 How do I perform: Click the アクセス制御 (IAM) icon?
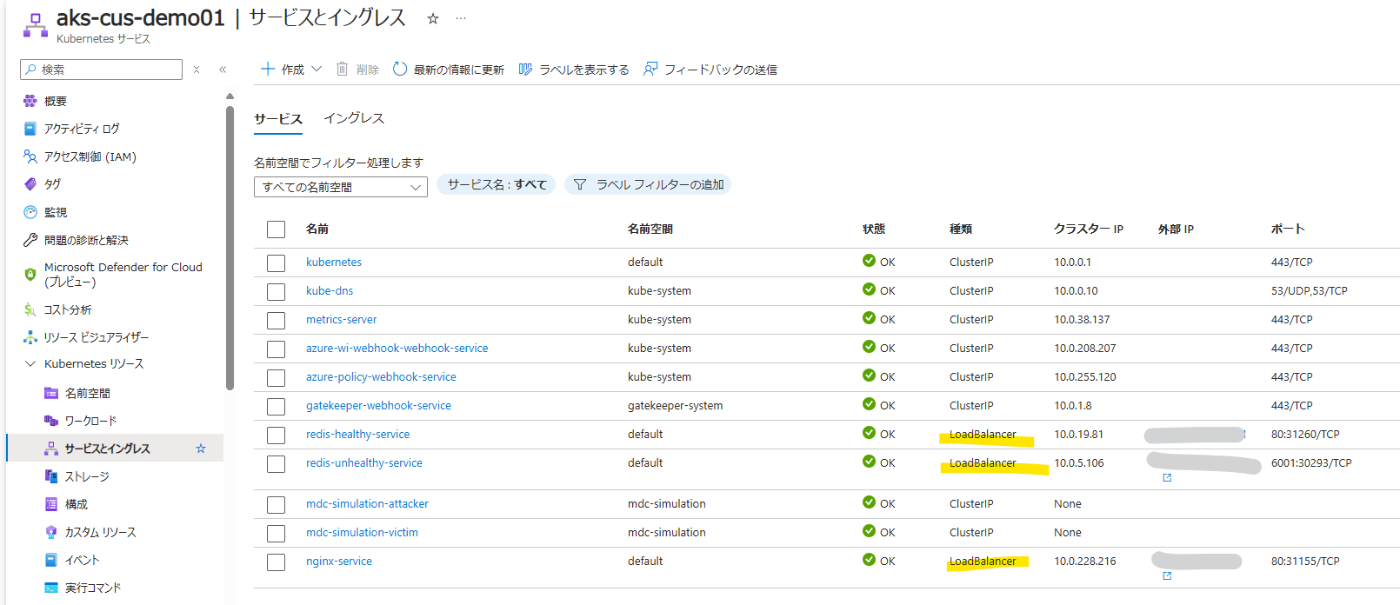click(x=30, y=157)
